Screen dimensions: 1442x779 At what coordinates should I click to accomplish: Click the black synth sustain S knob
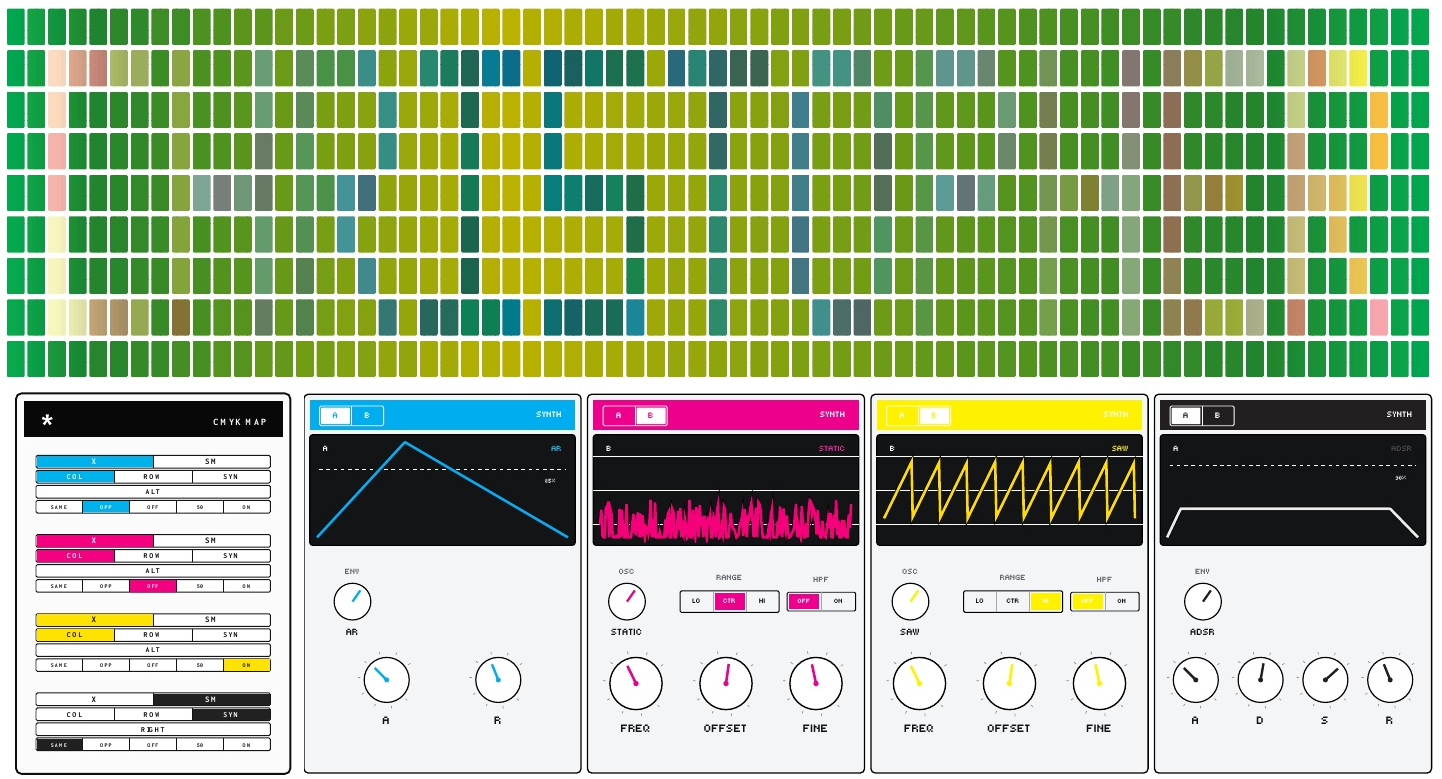pyautogui.click(x=1325, y=680)
